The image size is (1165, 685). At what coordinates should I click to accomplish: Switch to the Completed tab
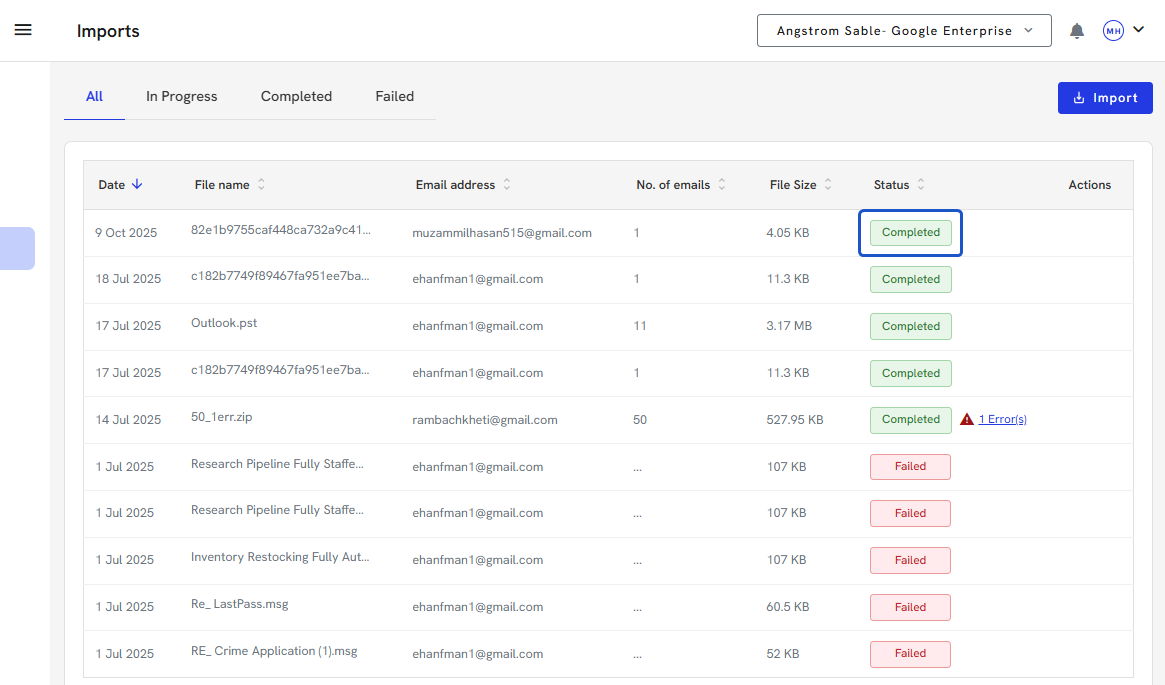[x=296, y=97]
